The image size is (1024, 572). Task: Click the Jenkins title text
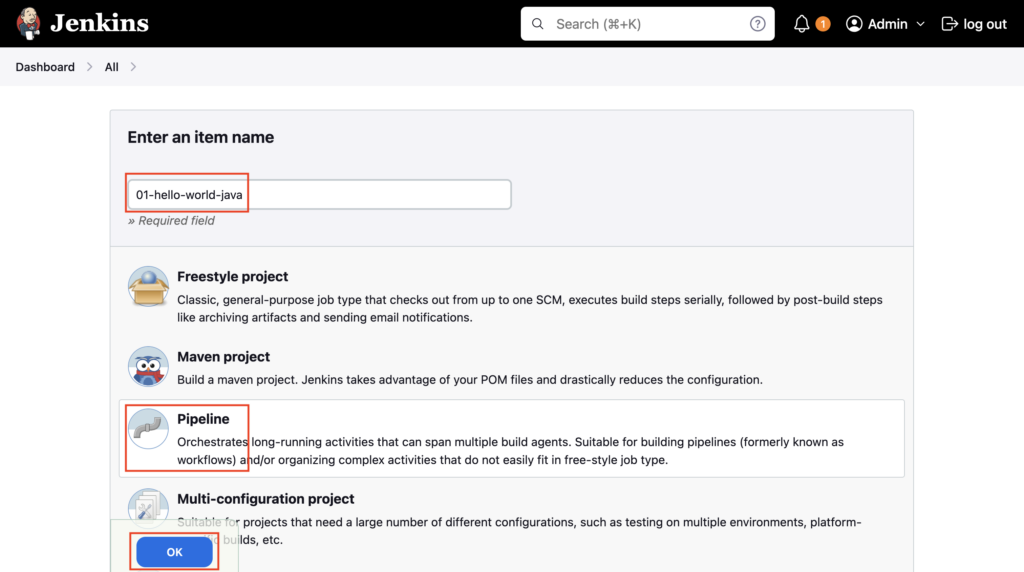pos(99,24)
